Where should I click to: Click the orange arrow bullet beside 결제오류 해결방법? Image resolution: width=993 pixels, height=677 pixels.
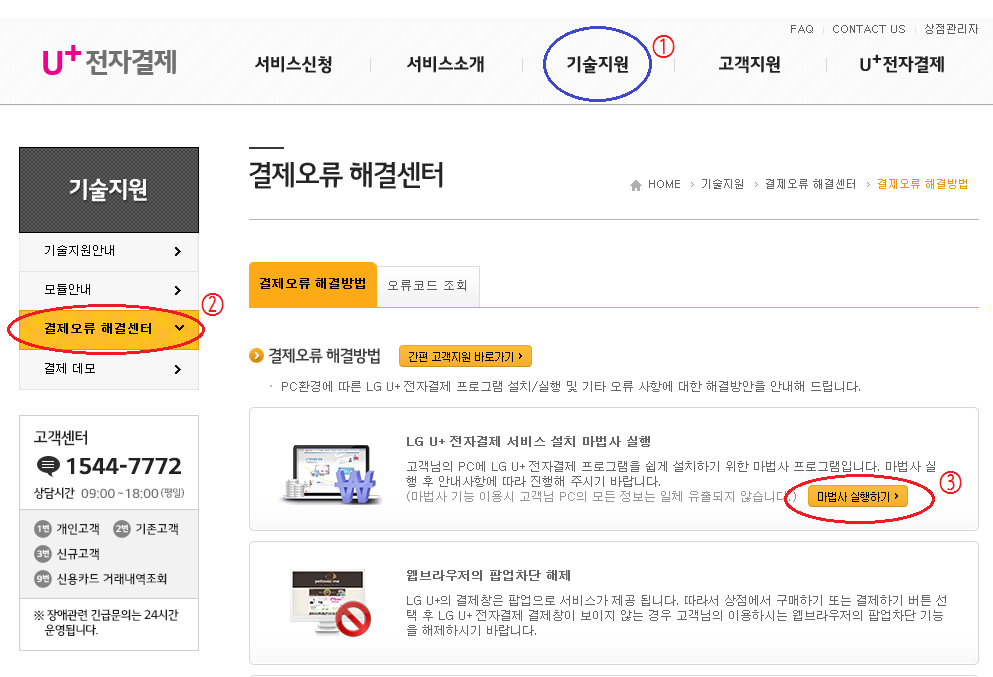click(x=256, y=356)
